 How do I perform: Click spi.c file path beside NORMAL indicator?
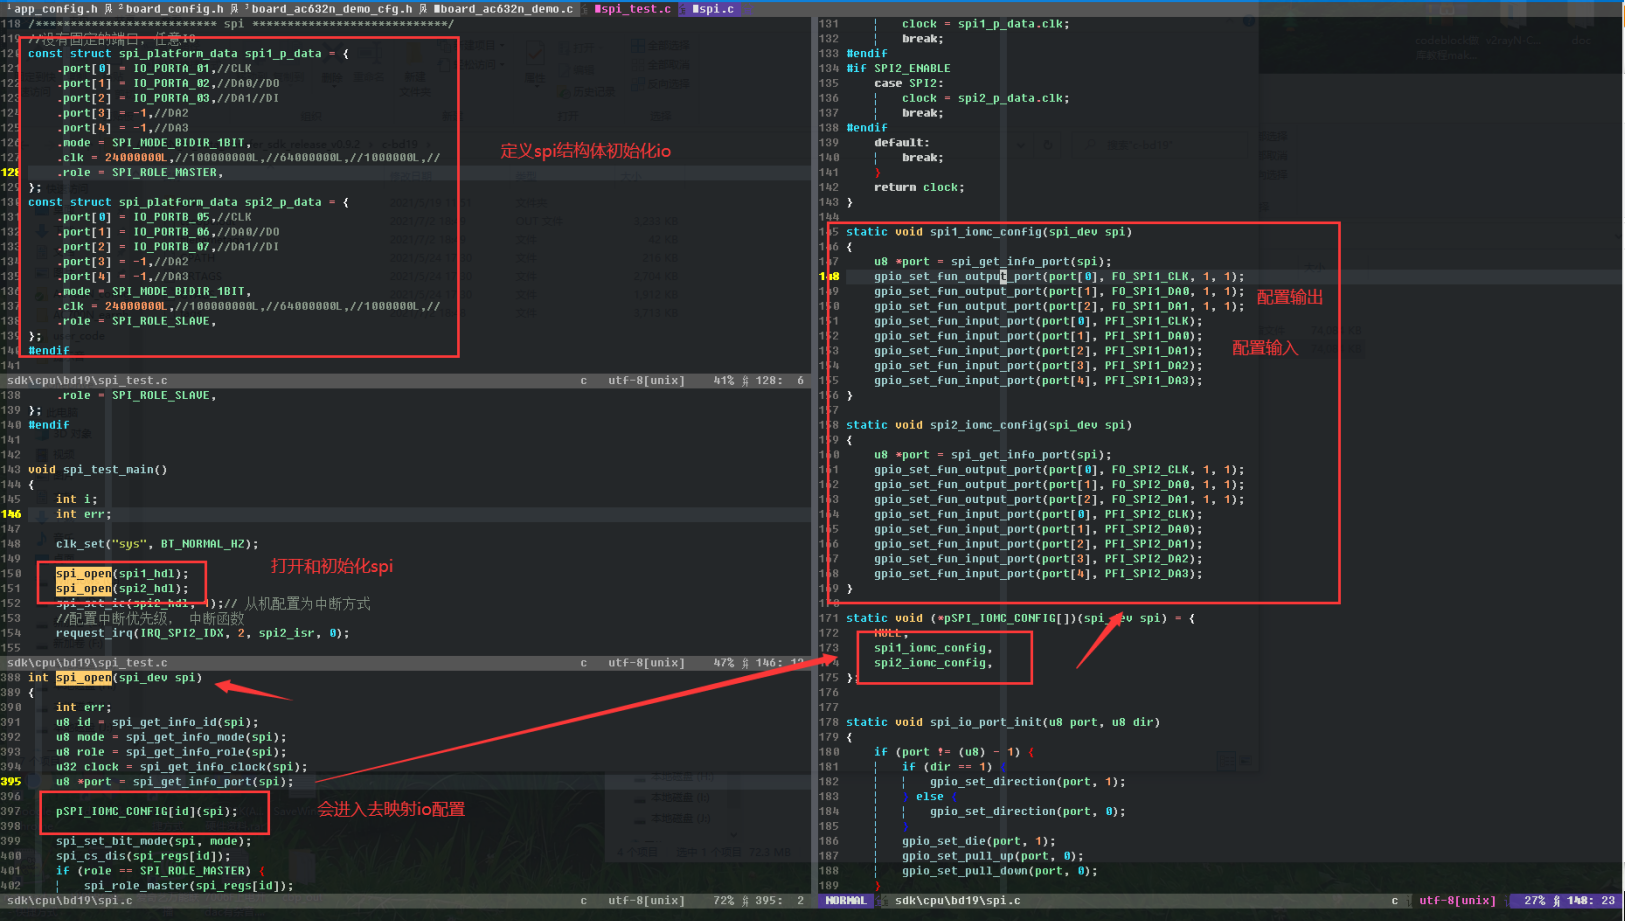957,901
